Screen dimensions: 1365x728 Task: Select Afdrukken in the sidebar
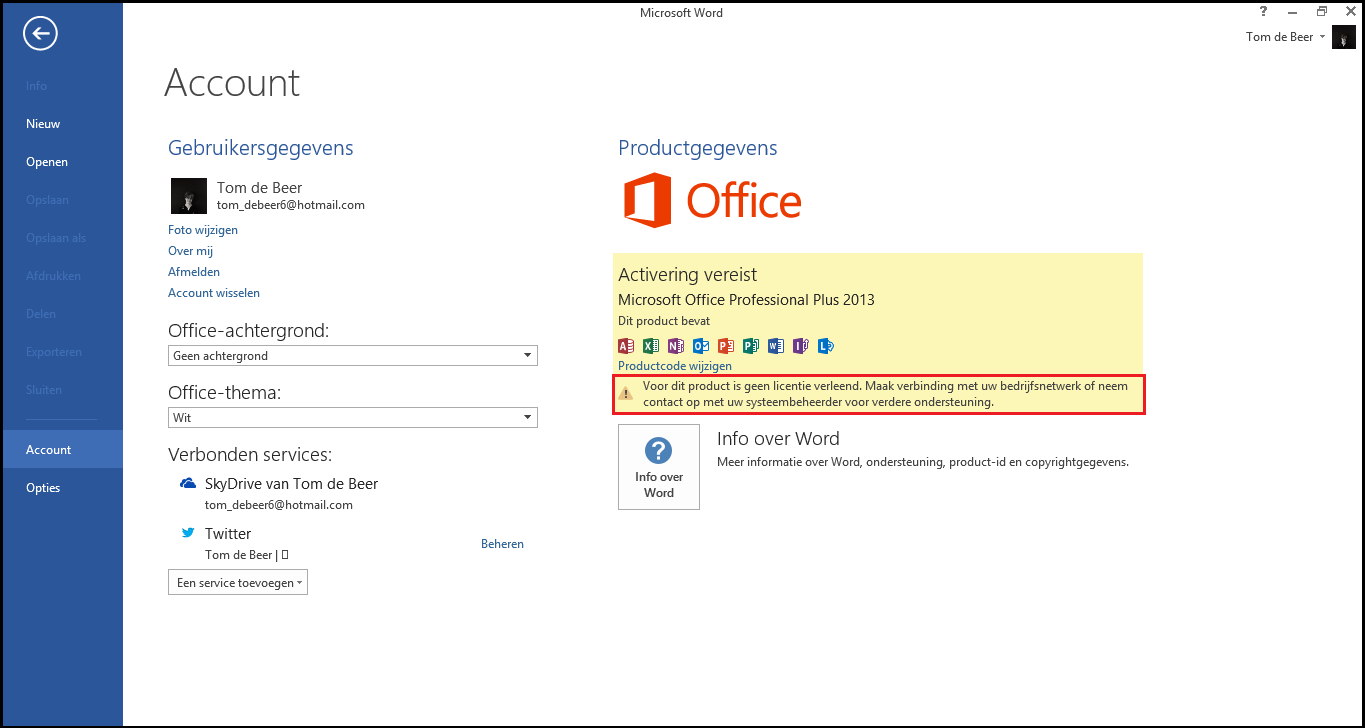pos(61,276)
